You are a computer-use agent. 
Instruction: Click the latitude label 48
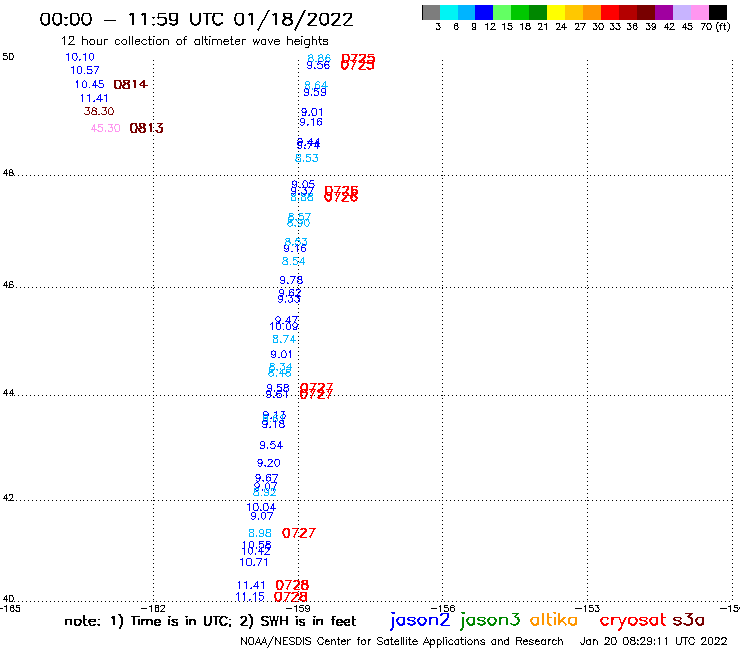pyautogui.click(x=8, y=173)
